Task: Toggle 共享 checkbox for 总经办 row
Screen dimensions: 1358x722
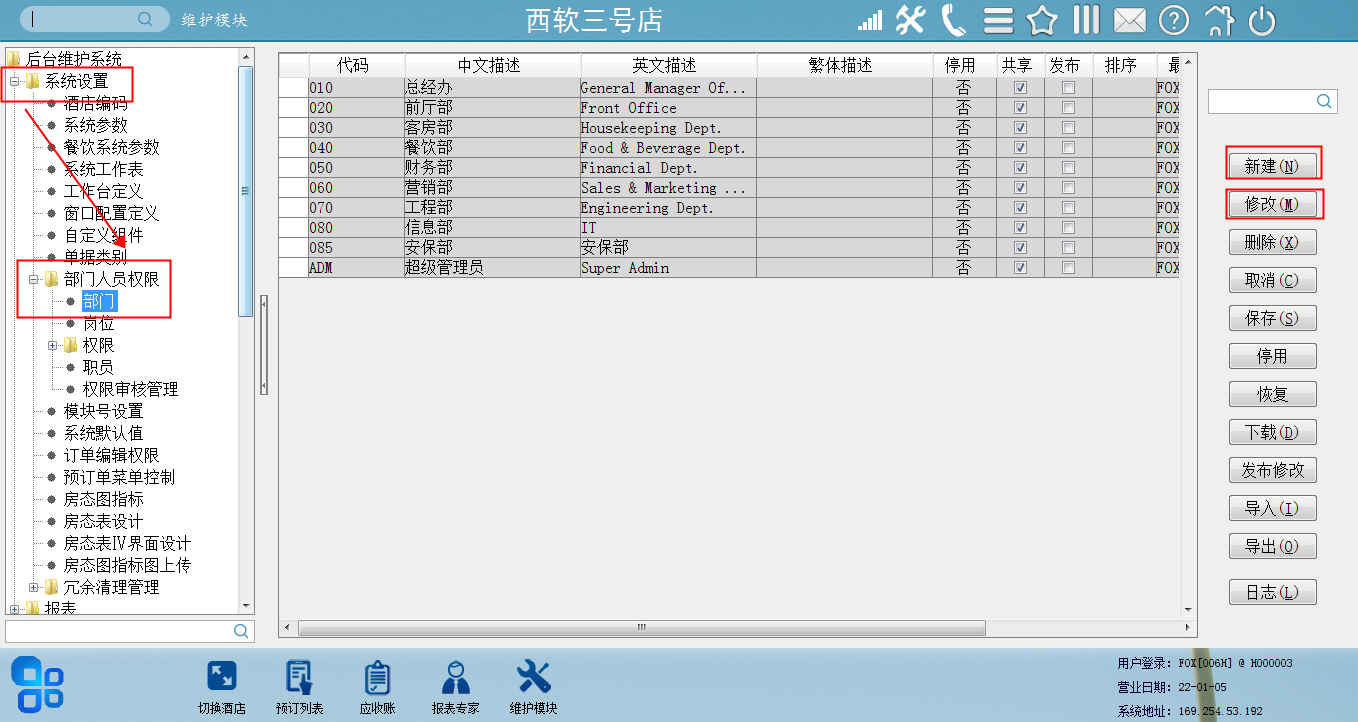Action: tap(1020, 88)
